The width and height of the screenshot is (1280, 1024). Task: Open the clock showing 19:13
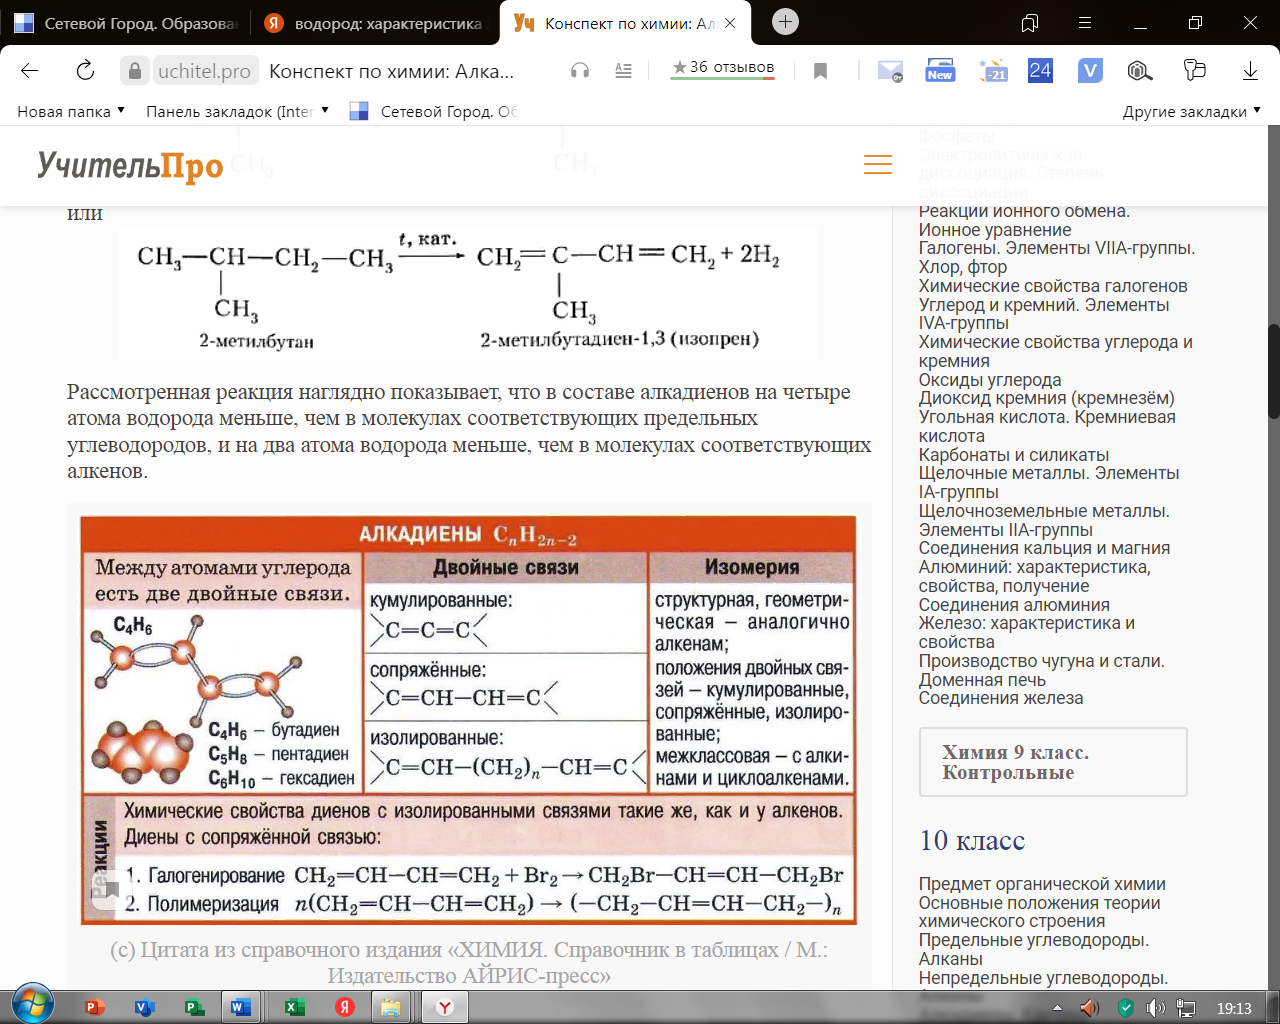(1234, 1008)
